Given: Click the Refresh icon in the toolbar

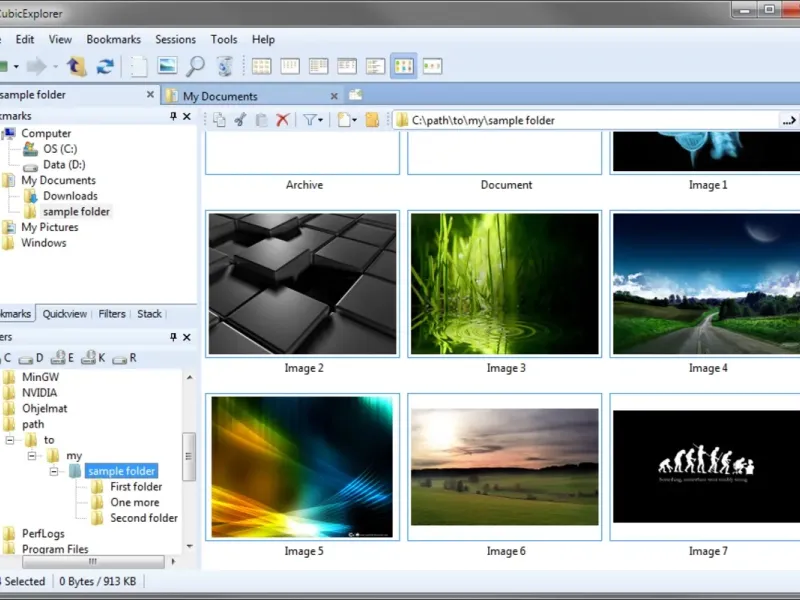Looking at the screenshot, I should point(105,67).
